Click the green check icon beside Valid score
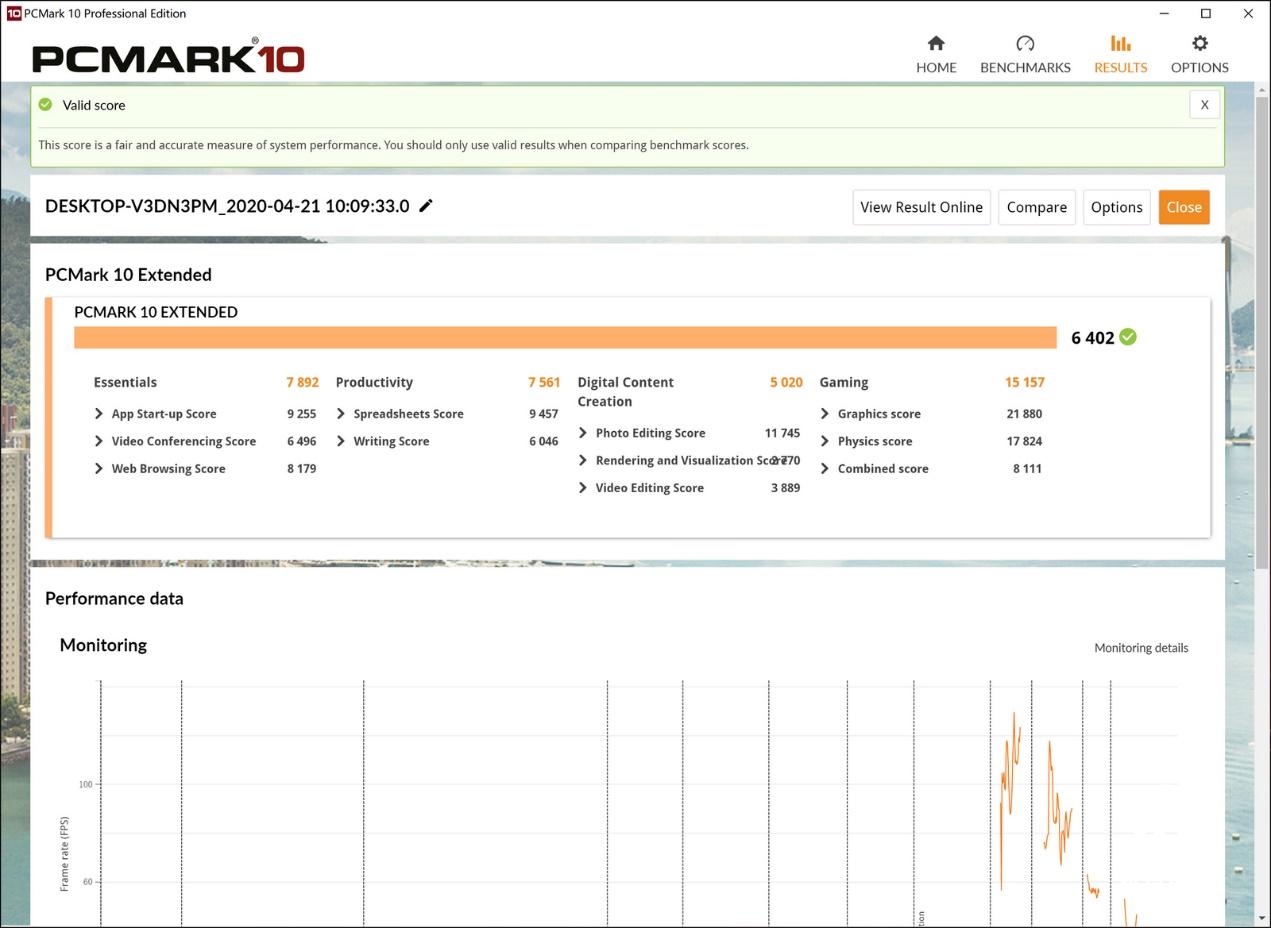The image size is (1271, 928). 45,104
